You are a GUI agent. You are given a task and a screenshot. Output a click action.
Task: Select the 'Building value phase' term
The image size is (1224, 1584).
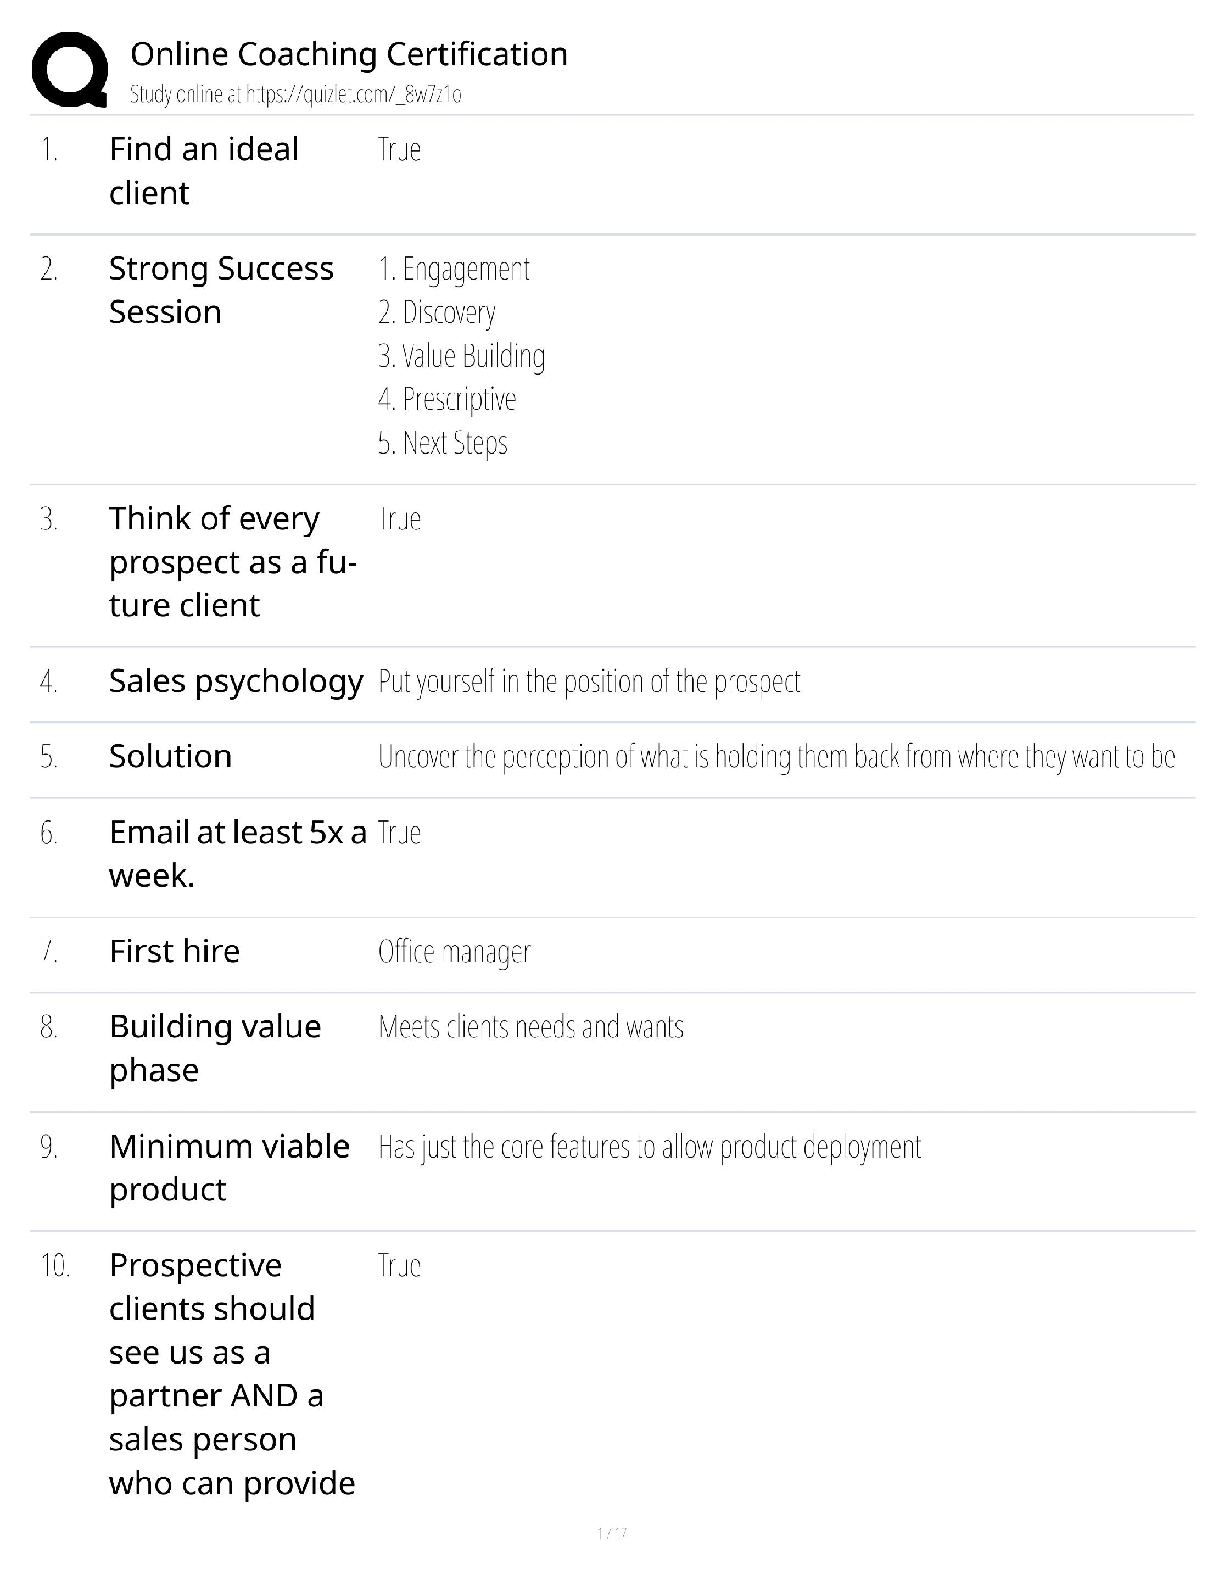coord(215,1048)
